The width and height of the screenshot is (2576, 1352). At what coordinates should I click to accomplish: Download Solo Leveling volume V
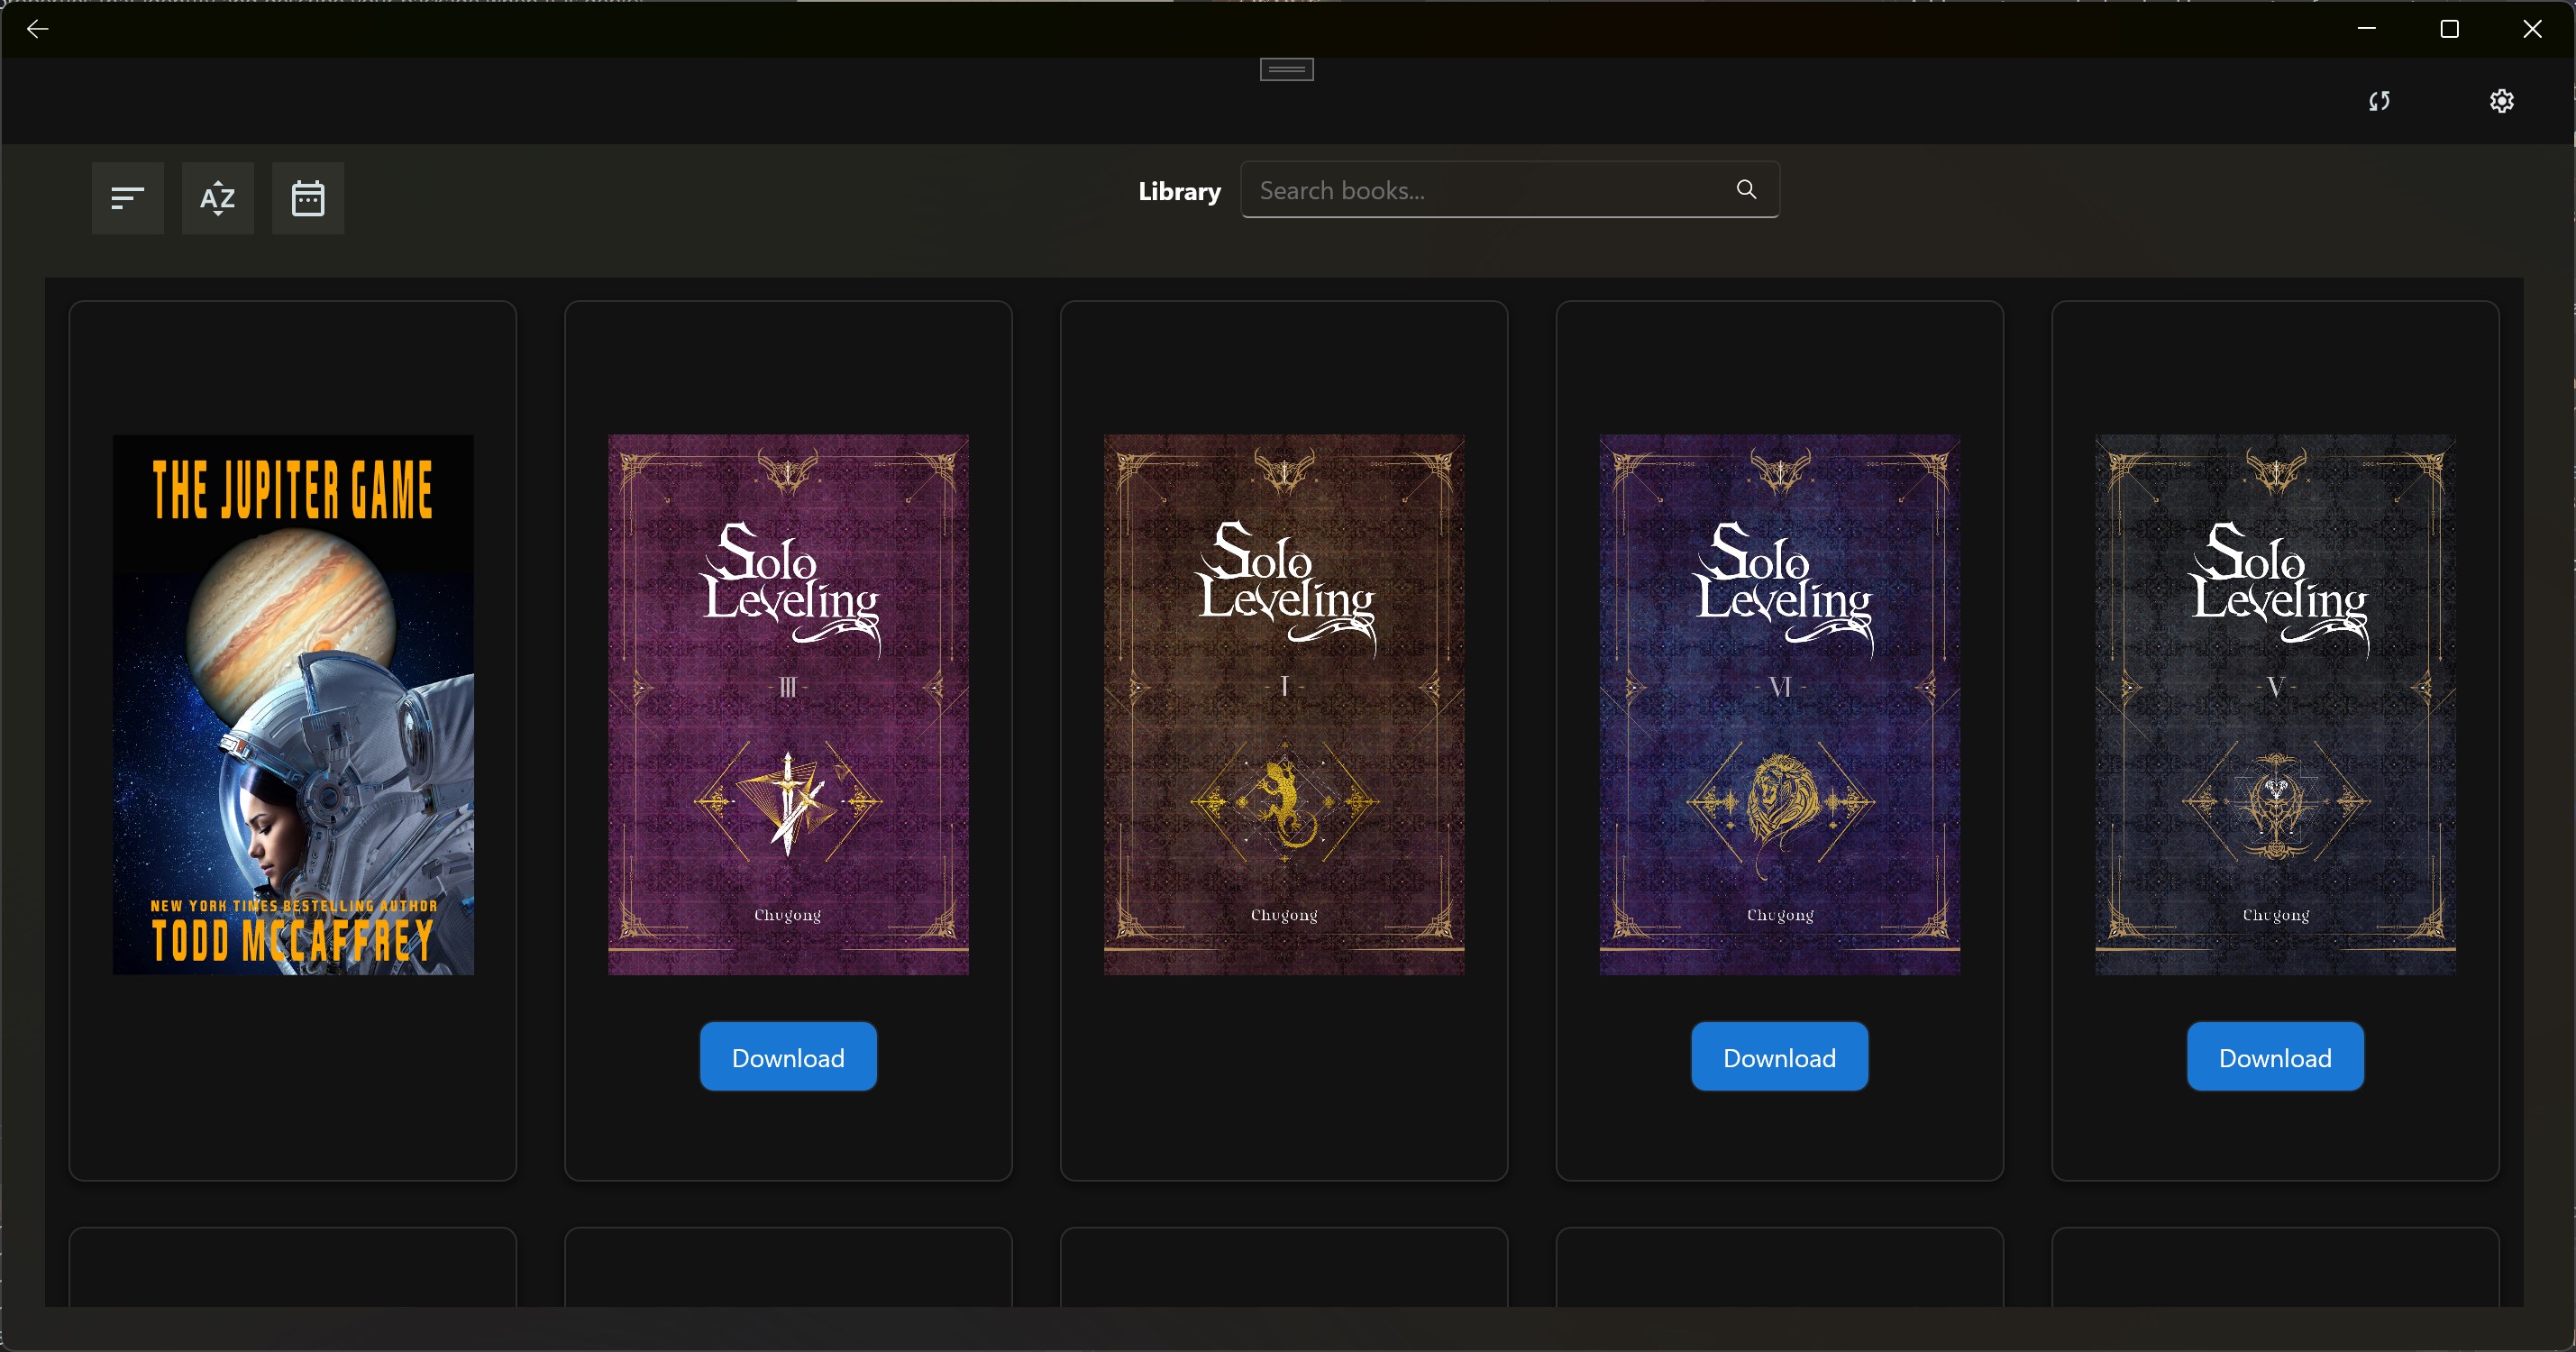(x=2274, y=1056)
